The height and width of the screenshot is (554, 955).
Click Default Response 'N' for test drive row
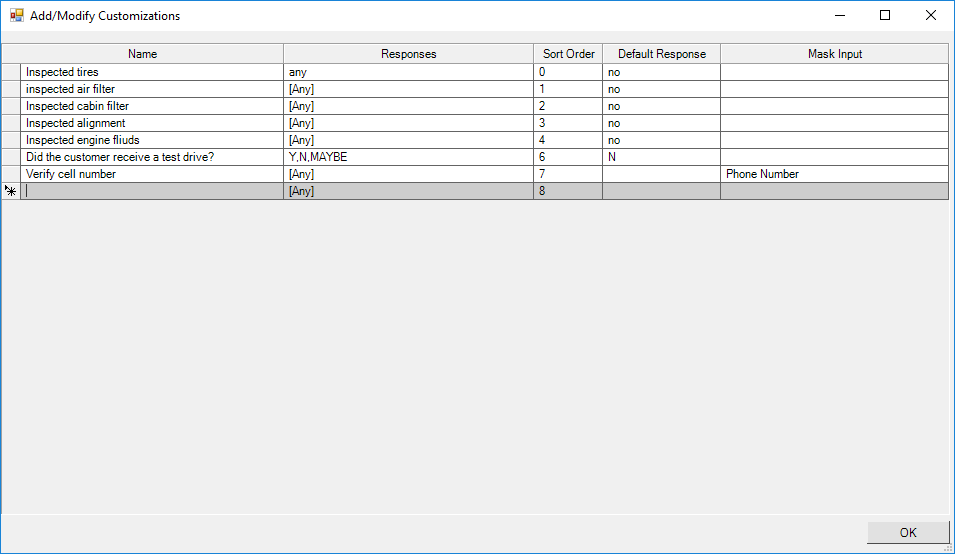coord(661,157)
